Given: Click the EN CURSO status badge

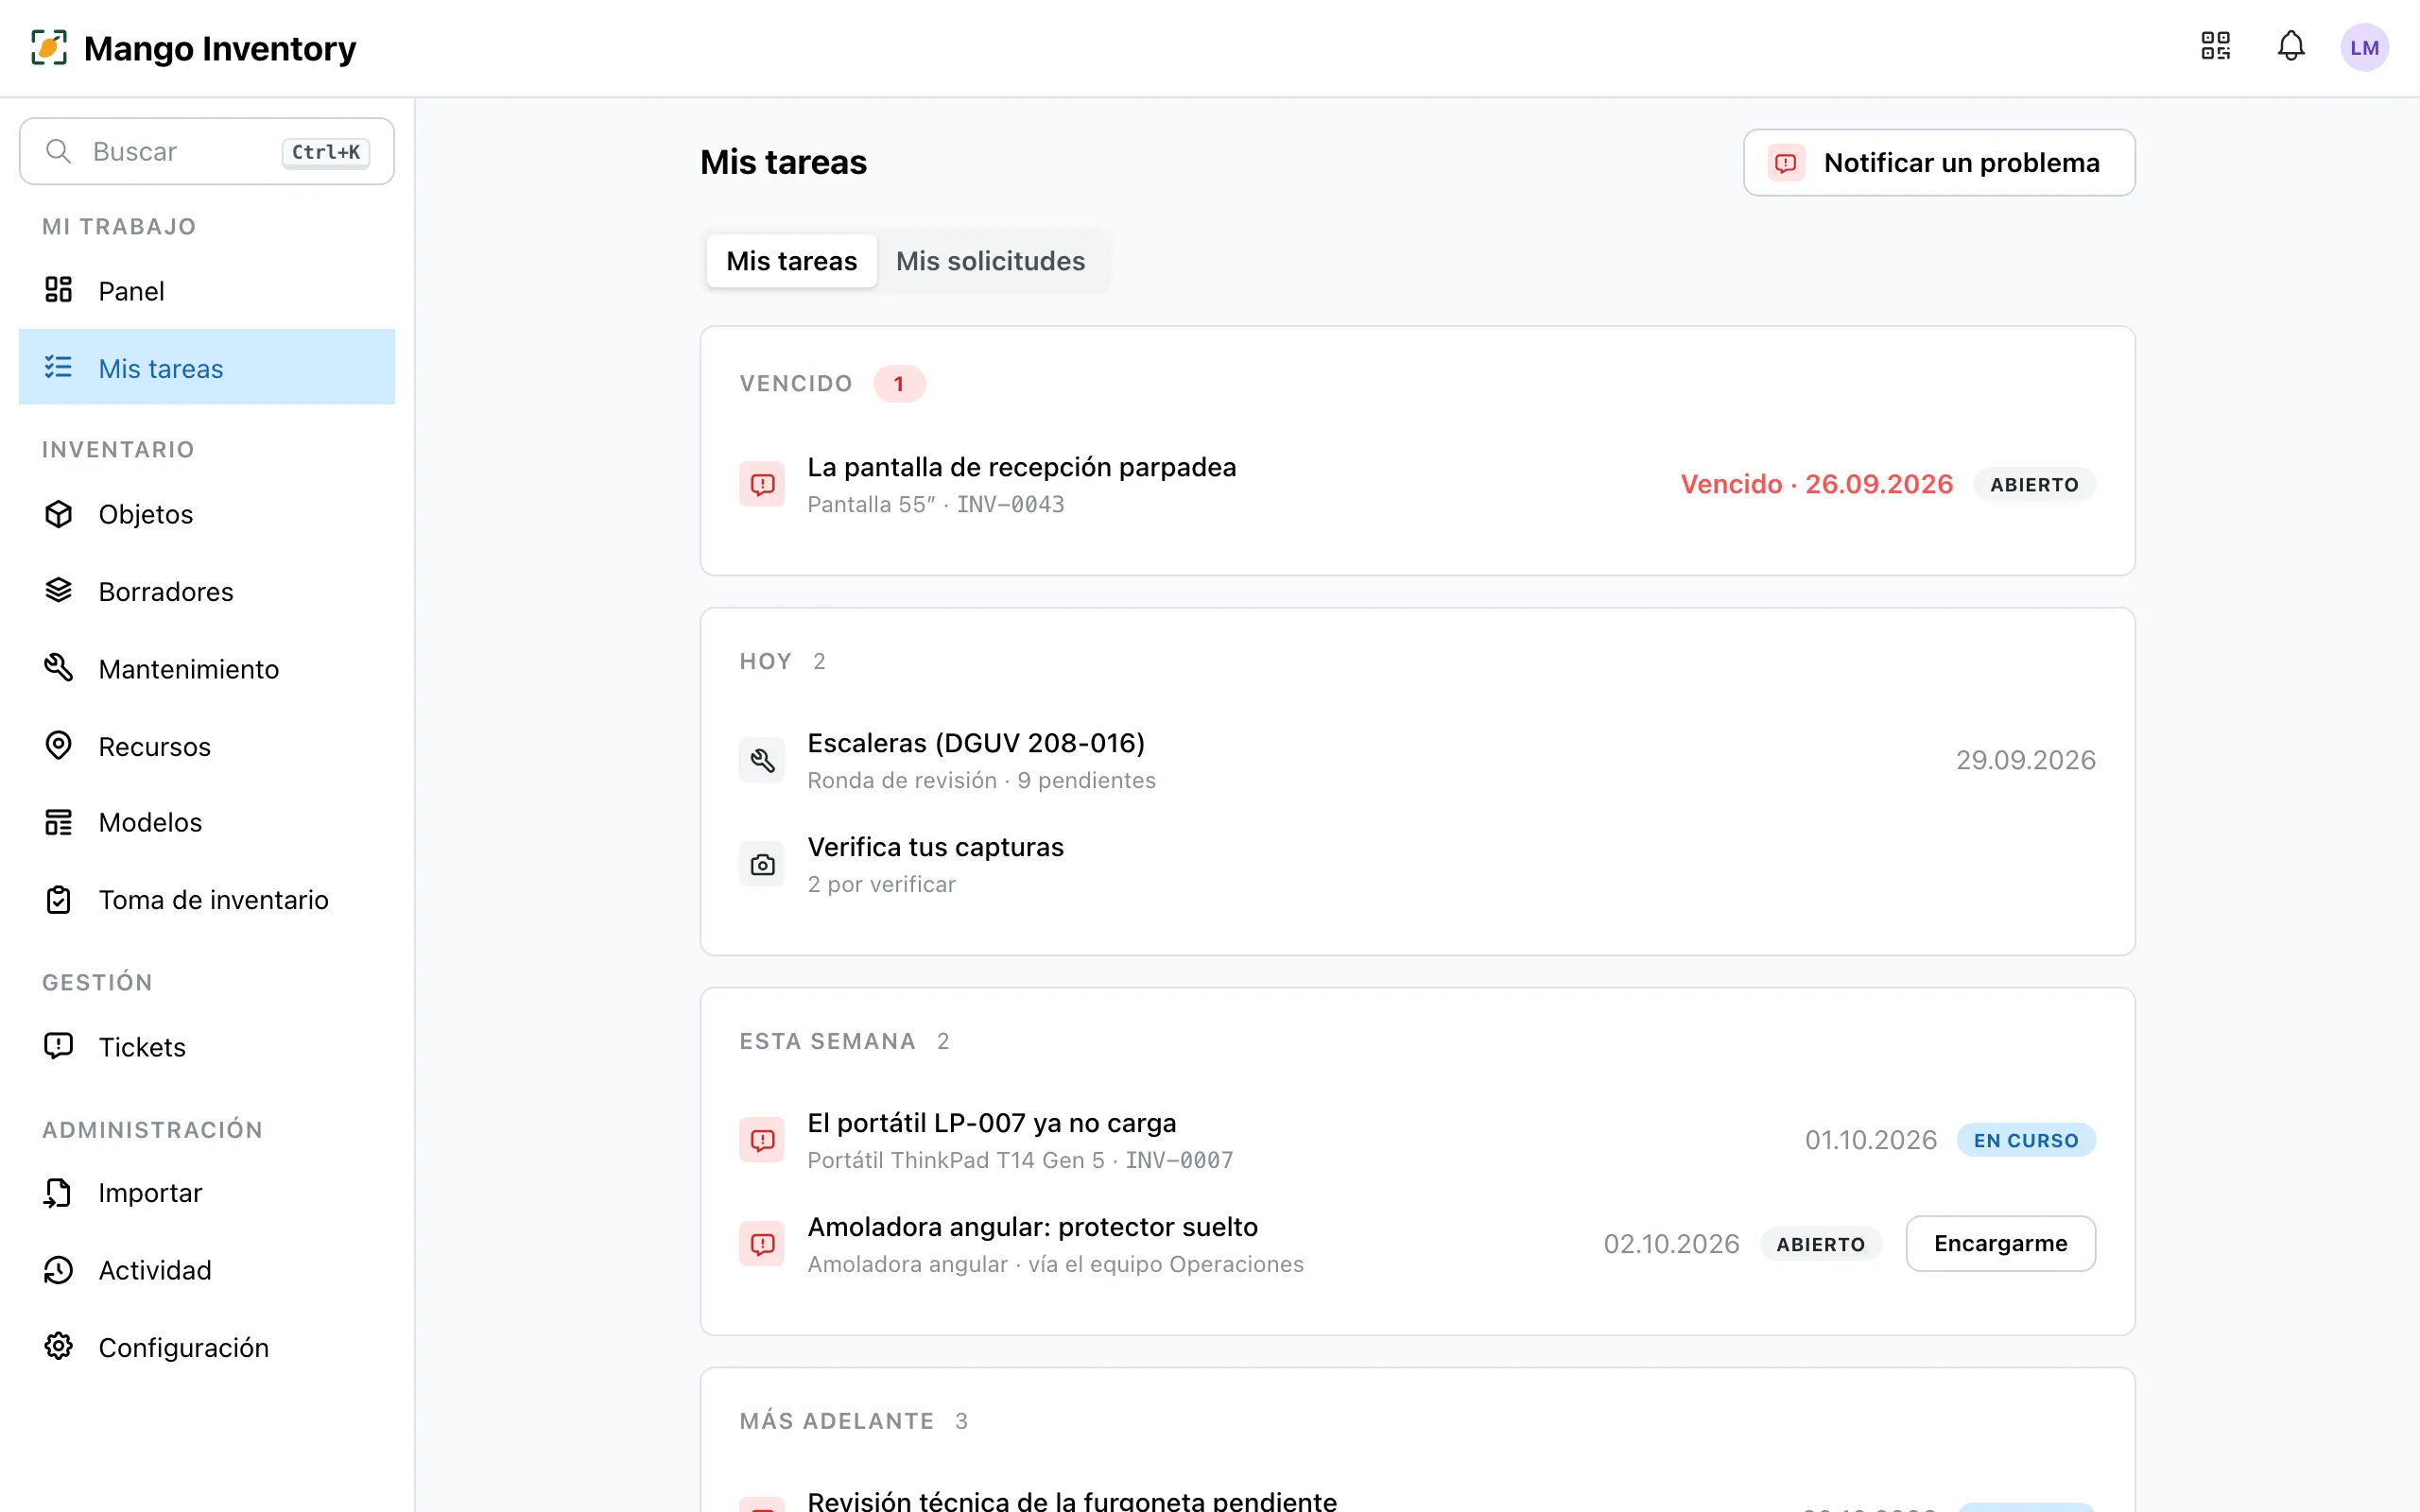Looking at the screenshot, I should pyautogui.click(x=2026, y=1140).
